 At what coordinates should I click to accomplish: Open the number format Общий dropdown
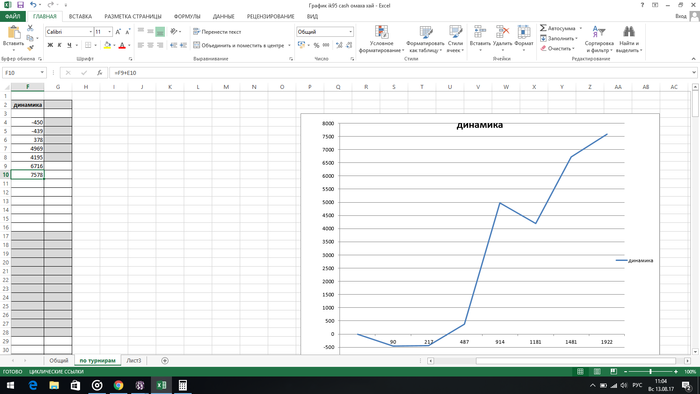click(x=350, y=32)
